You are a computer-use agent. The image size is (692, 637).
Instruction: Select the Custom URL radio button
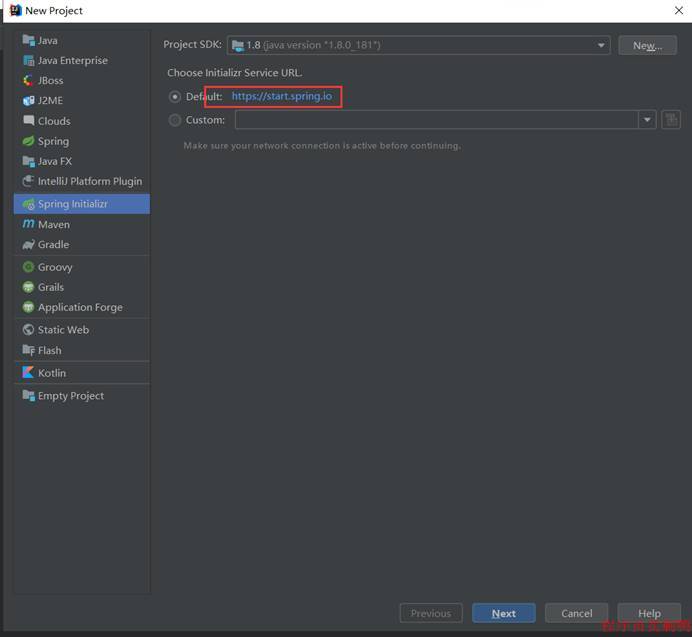(x=175, y=120)
